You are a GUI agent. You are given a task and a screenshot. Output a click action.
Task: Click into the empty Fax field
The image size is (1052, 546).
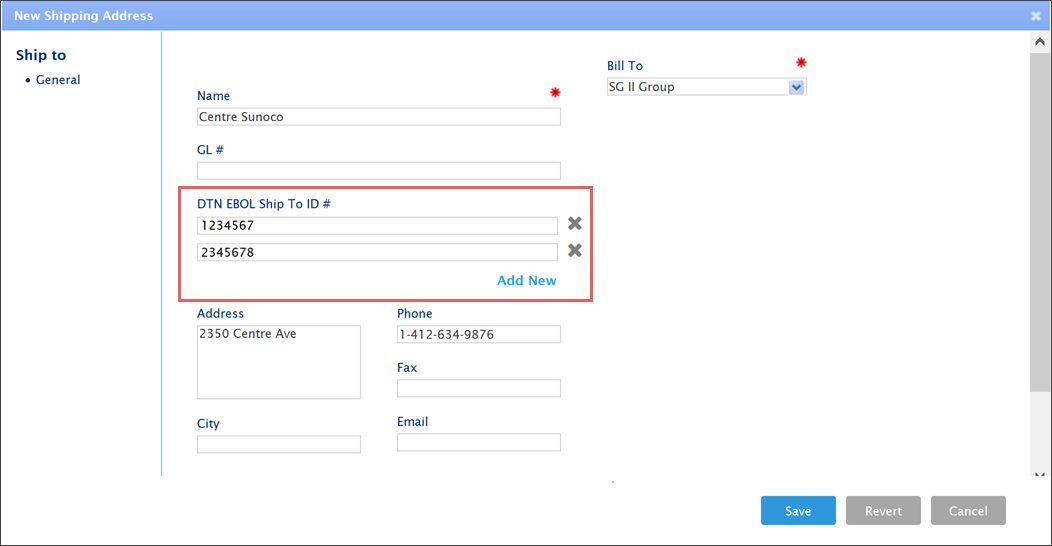click(478, 388)
